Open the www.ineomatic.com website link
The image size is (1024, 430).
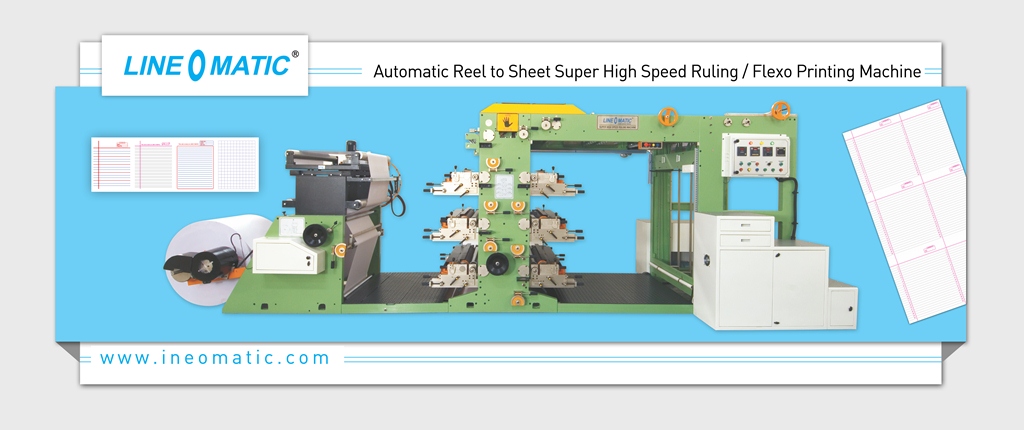click(215, 357)
